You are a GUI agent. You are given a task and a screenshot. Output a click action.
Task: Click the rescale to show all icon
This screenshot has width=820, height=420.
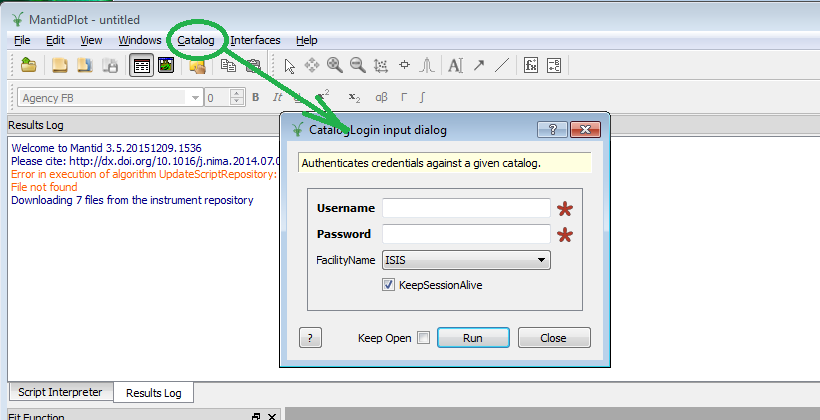click(x=381, y=65)
